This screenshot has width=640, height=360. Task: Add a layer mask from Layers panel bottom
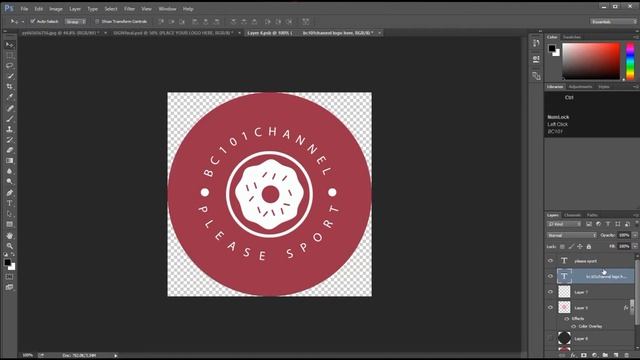[x=584, y=356]
